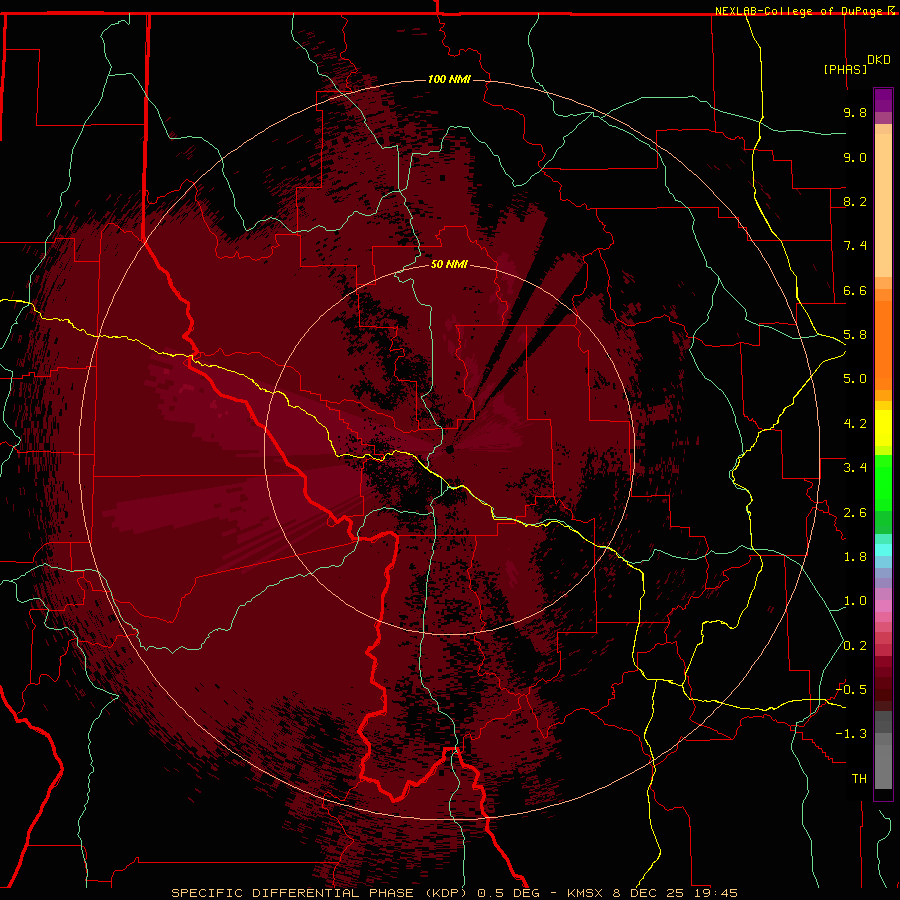The image size is (900, 900).
Task: Click the 8 DEC 25 date text
Action: [x=650, y=893]
